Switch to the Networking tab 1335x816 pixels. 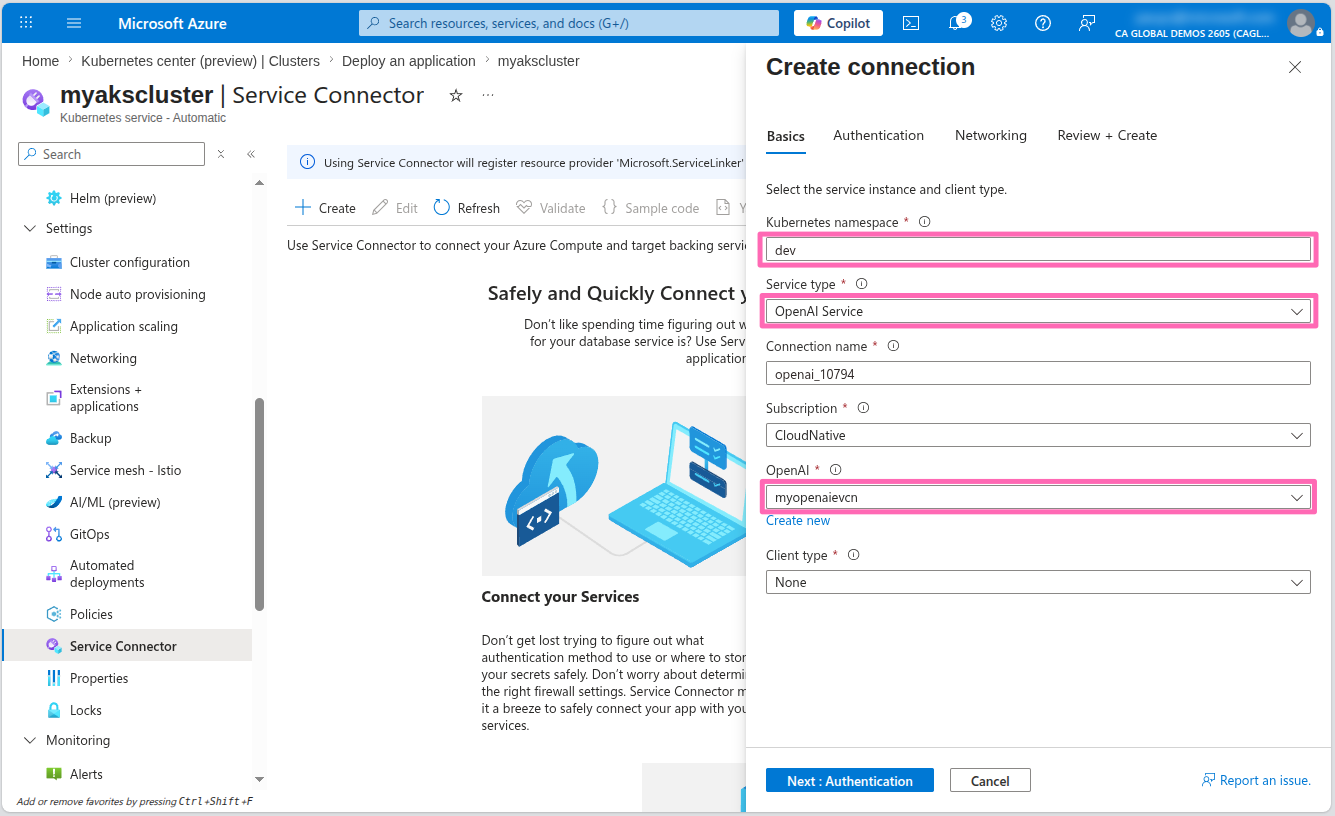991,135
